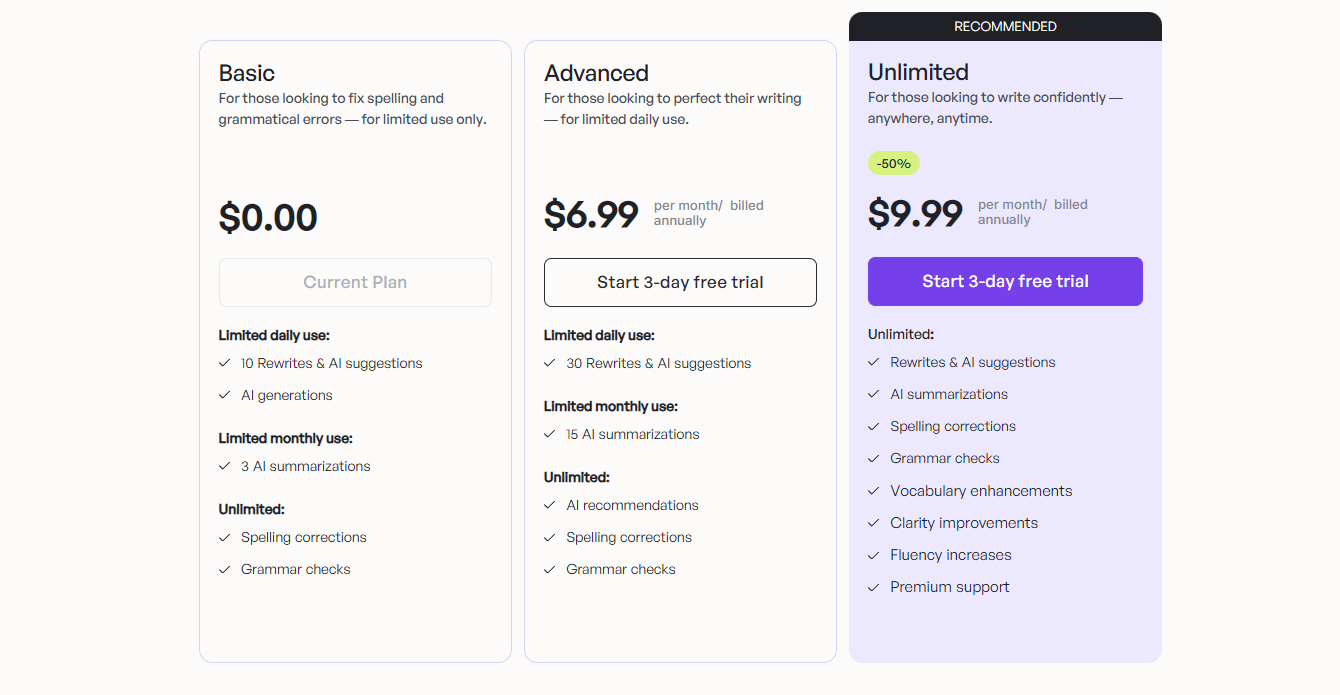Click the $9.99 Unlimited price
1340x695 pixels.
[x=915, y=213]
